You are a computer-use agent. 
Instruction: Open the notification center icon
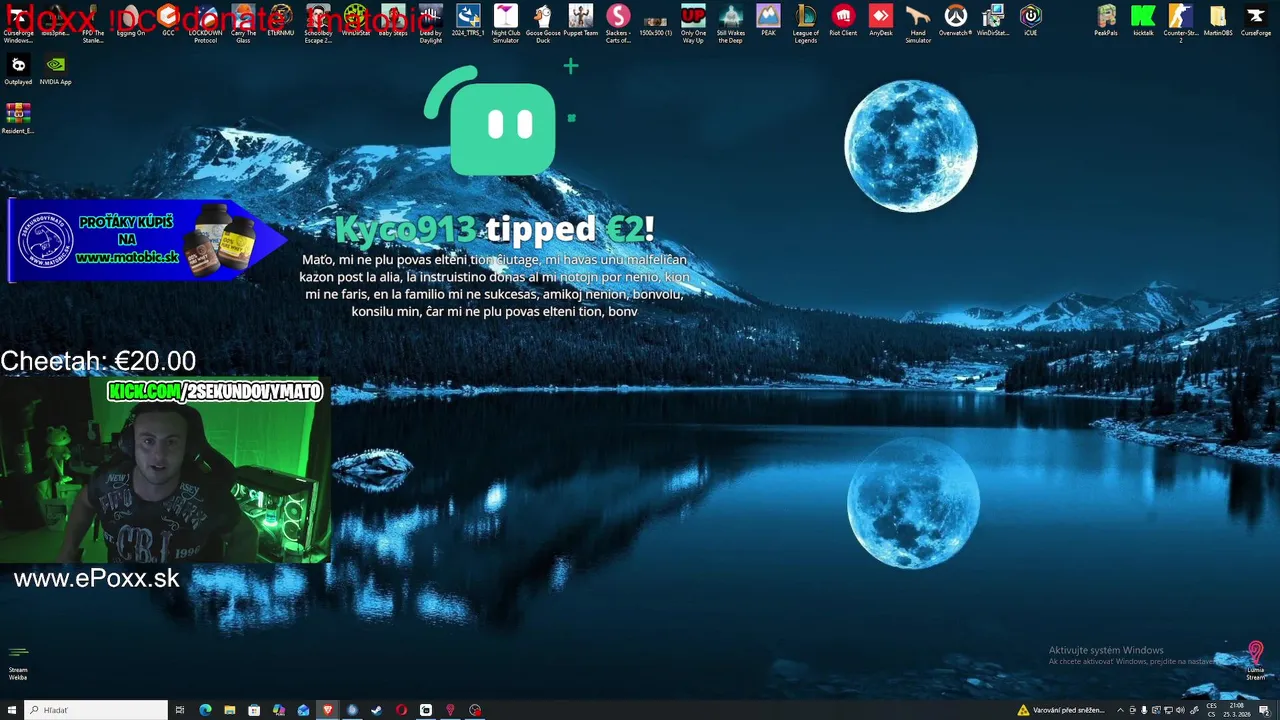point(1264,710)
